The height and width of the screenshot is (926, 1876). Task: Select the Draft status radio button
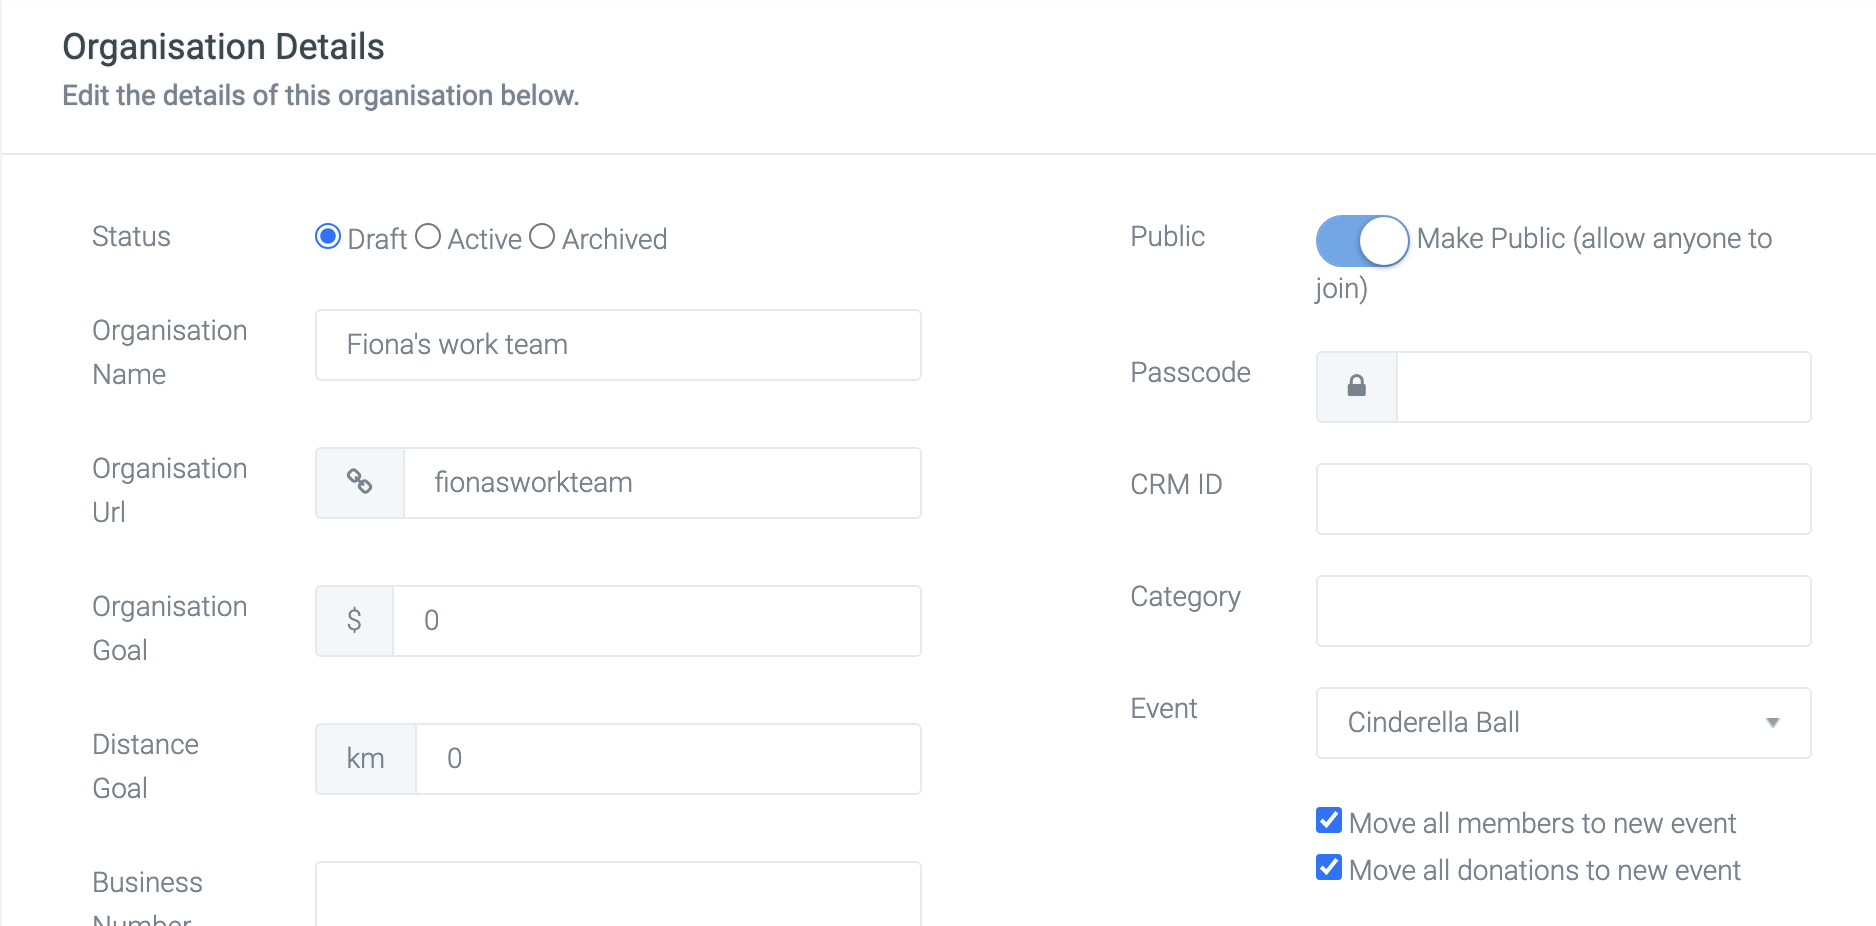point(328,237)
